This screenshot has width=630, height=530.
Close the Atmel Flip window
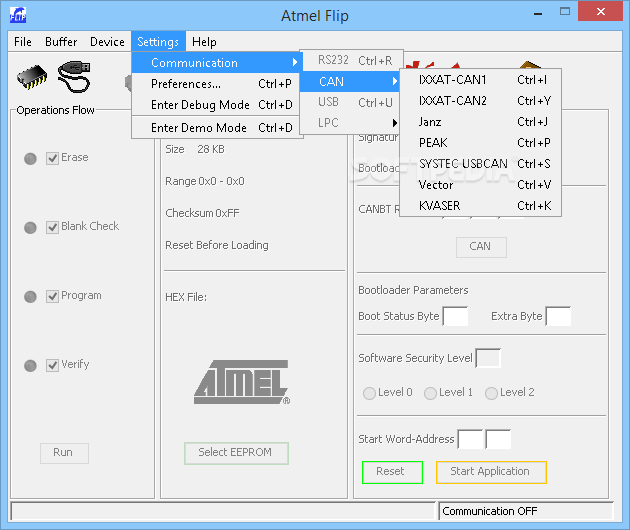(x=601, y=11)
